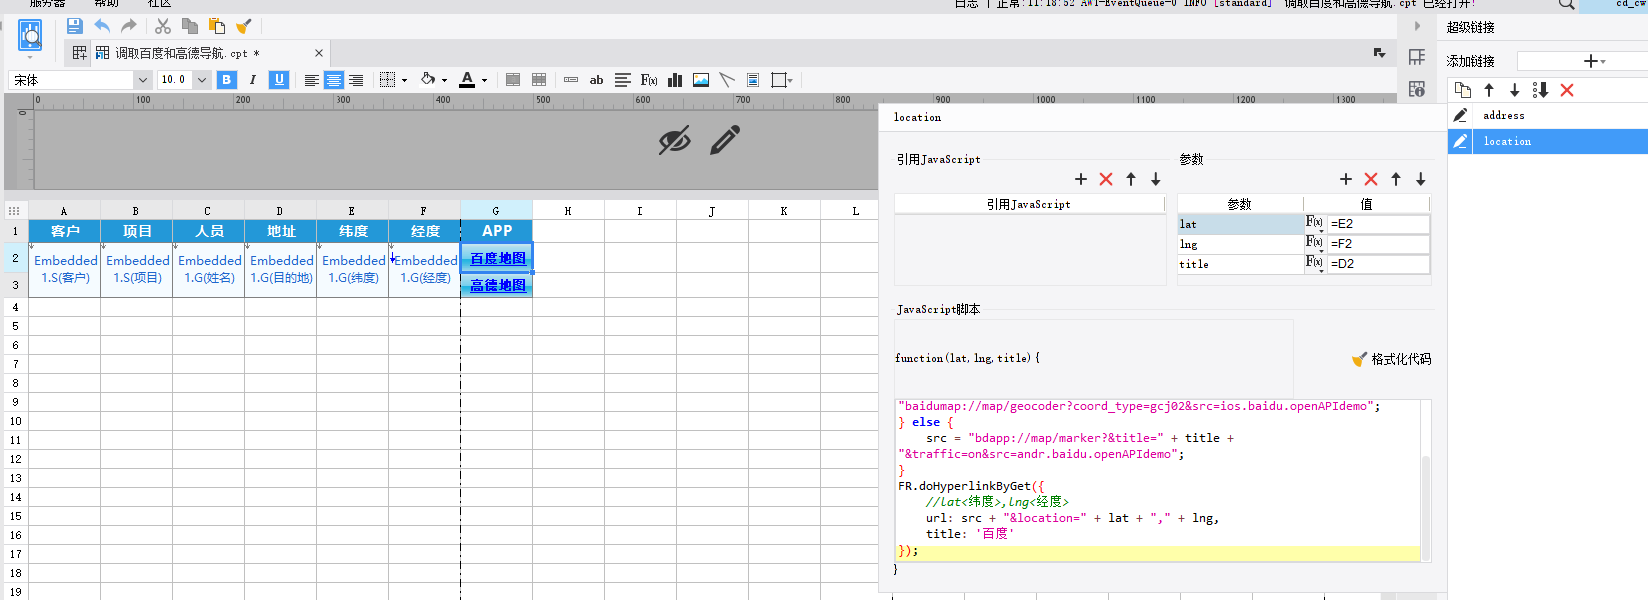This screenshot has width=1648, height=600.
Task: Toggle underline formatting
Action: 279,80
